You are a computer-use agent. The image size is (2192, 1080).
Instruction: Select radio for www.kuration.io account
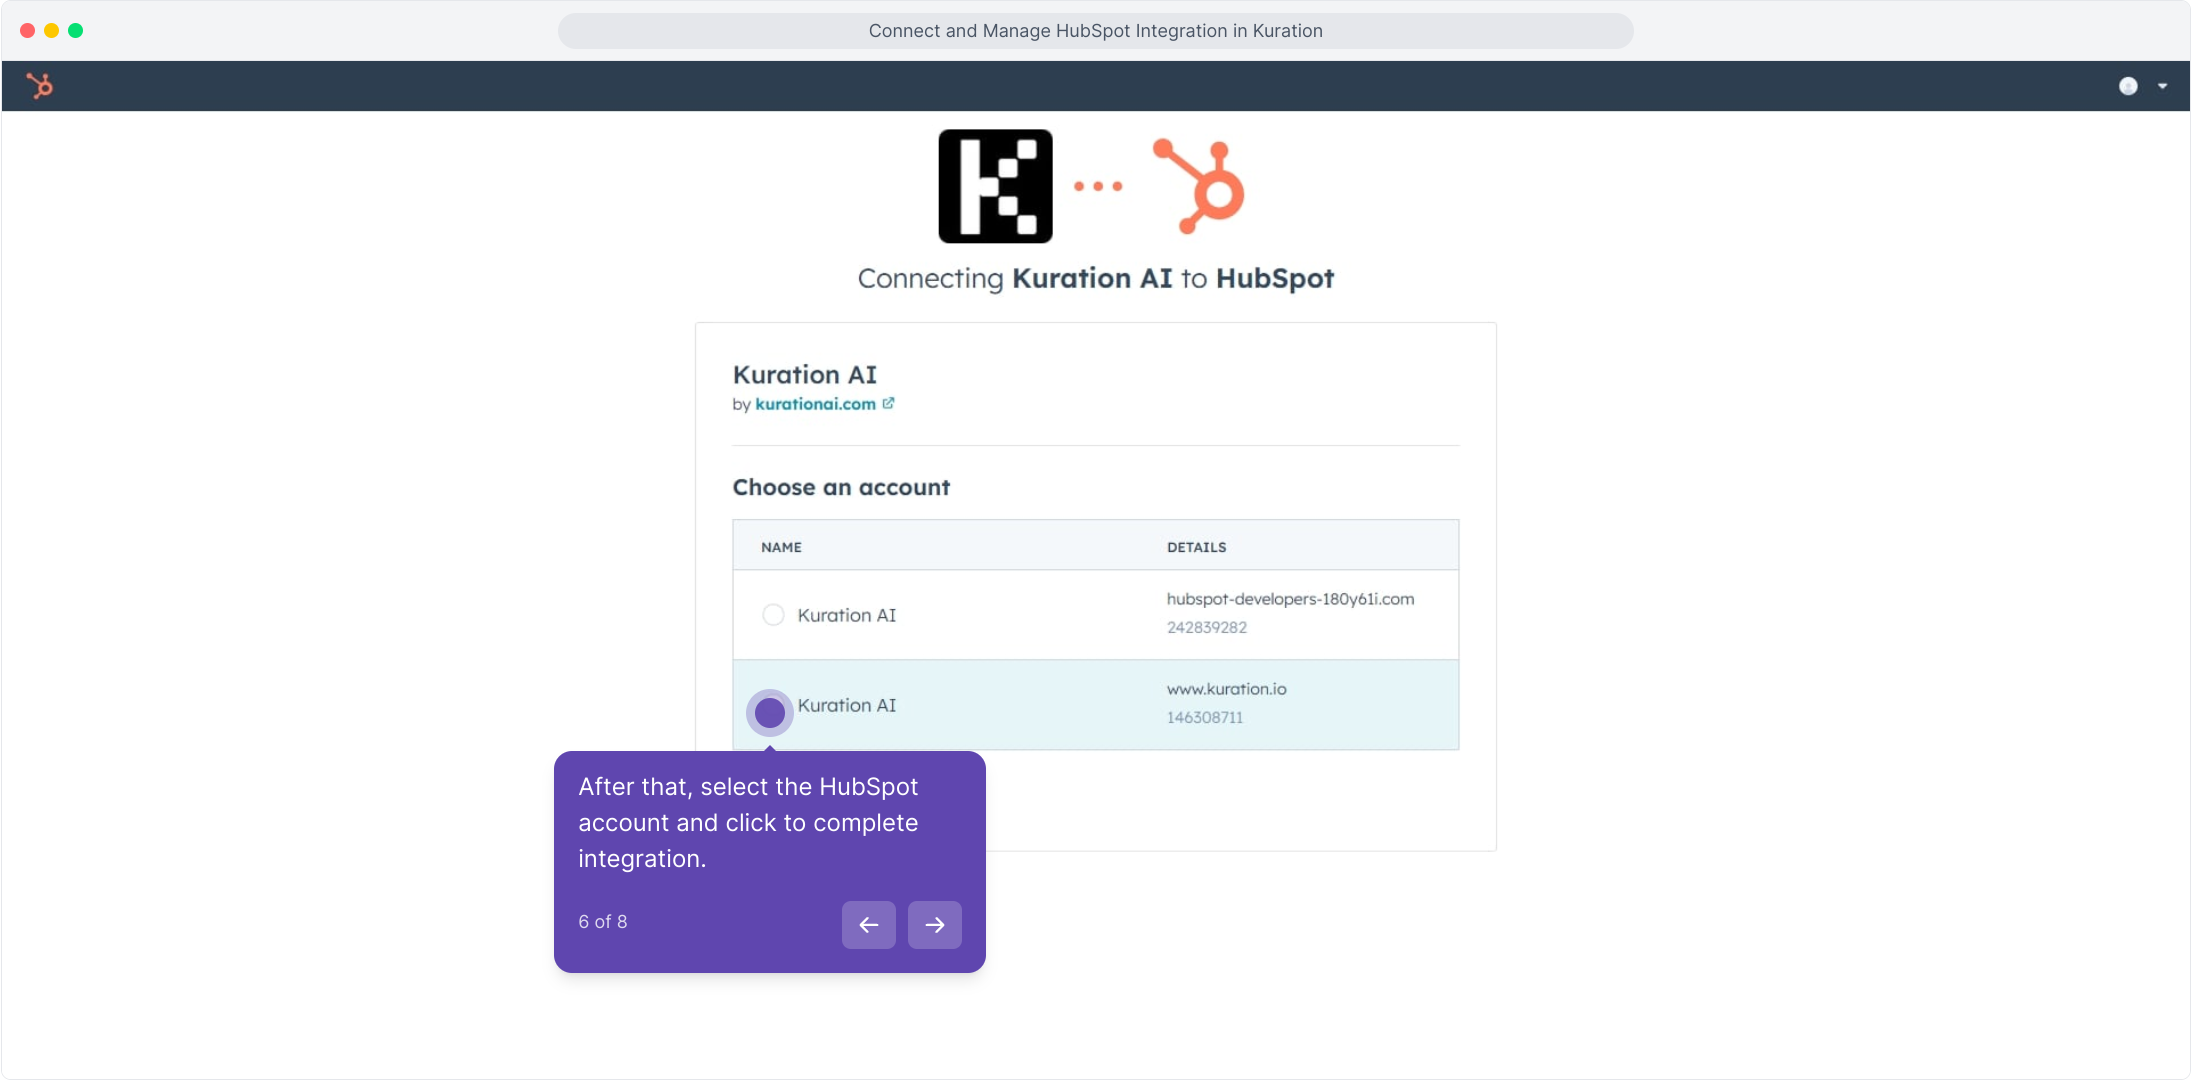click(770, 713)
